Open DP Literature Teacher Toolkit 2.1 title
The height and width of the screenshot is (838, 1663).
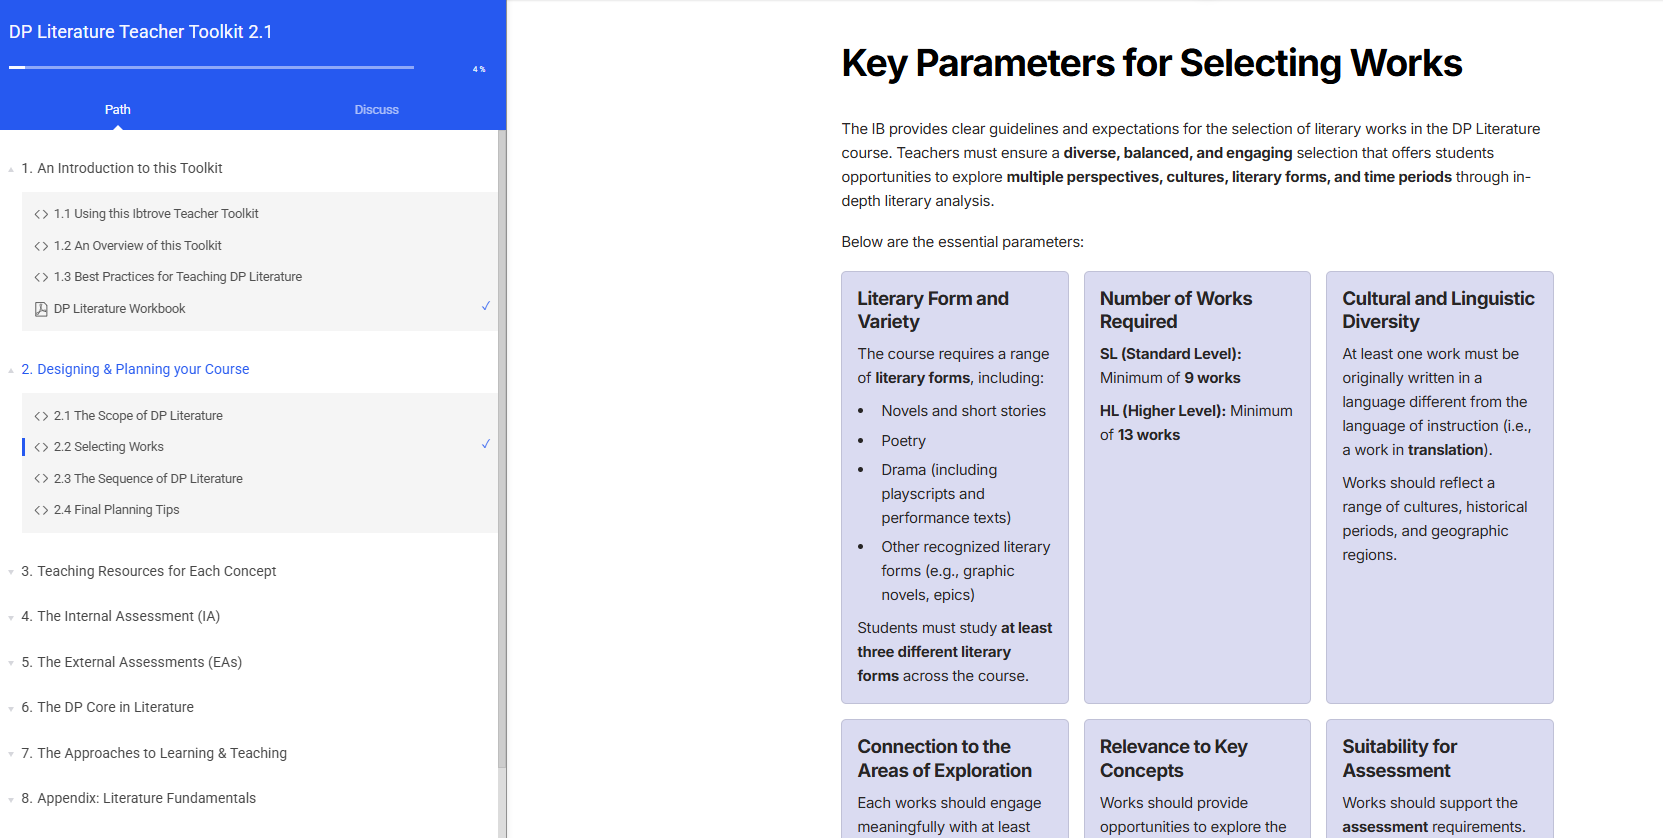tap(141, 32)
